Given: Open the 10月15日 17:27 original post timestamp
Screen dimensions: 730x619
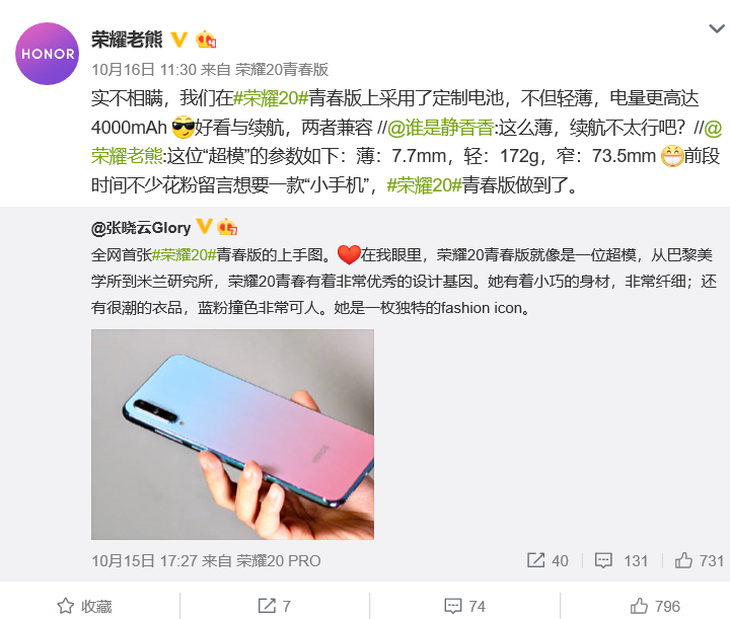Looking at the screenshot, I should click(x=144, y=561).
